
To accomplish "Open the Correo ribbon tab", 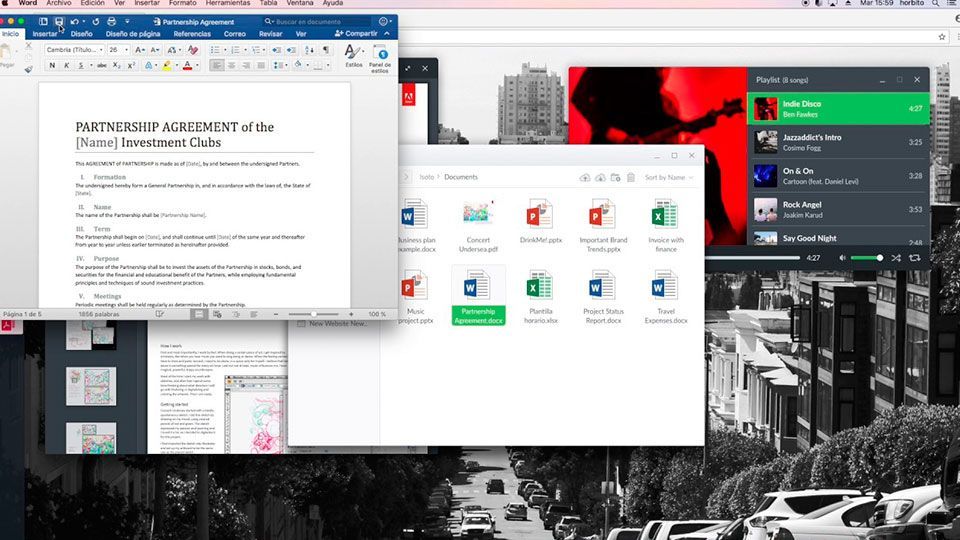I will click(234, 34).
